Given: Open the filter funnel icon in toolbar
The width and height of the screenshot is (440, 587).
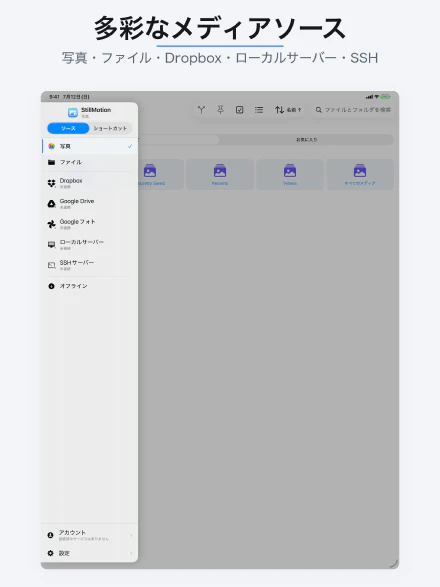Looking at the screenshot, I should coord(201,110).
